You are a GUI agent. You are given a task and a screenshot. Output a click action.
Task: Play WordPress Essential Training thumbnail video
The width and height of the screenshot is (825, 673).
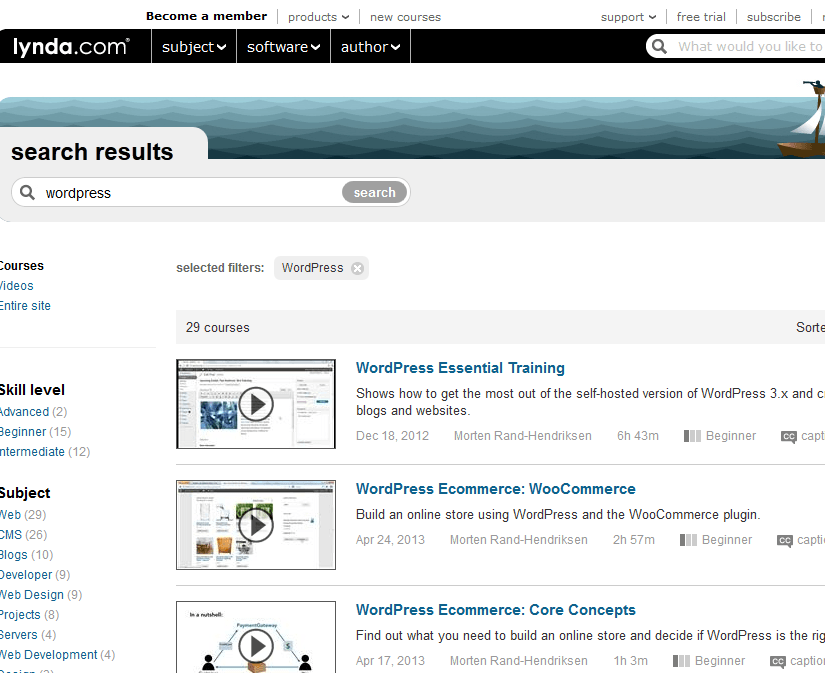pyautogui.click(x=256, y=404)
